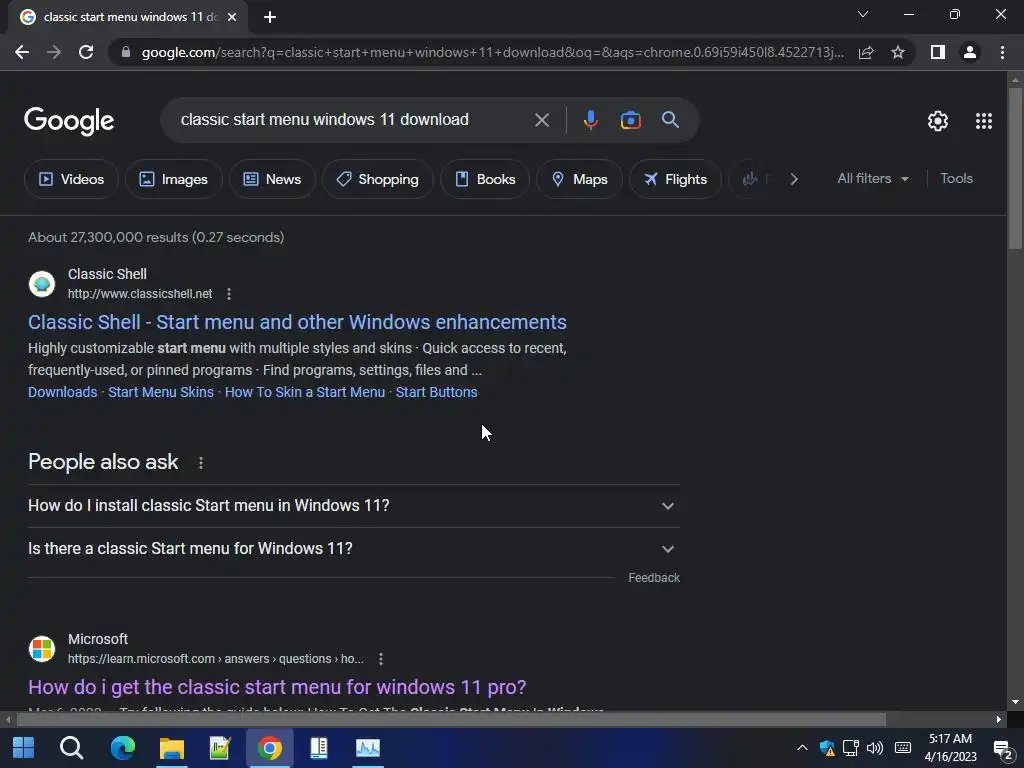Screen dimensions: 1024x768
Task: Show more search filter chips
Action: click(x=794, y=179)
